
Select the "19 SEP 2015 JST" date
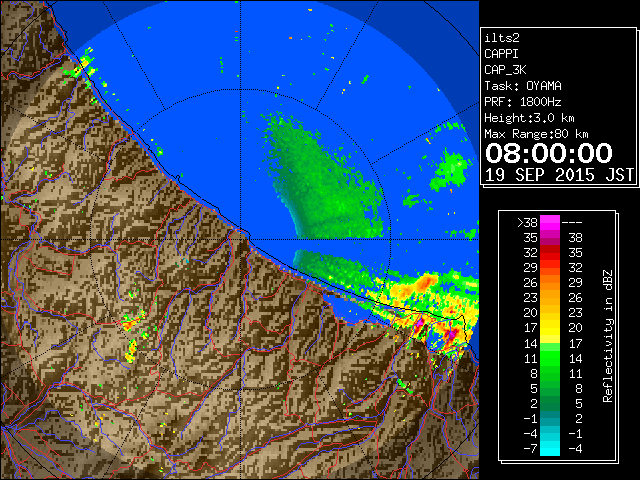(x=559, y=175)
